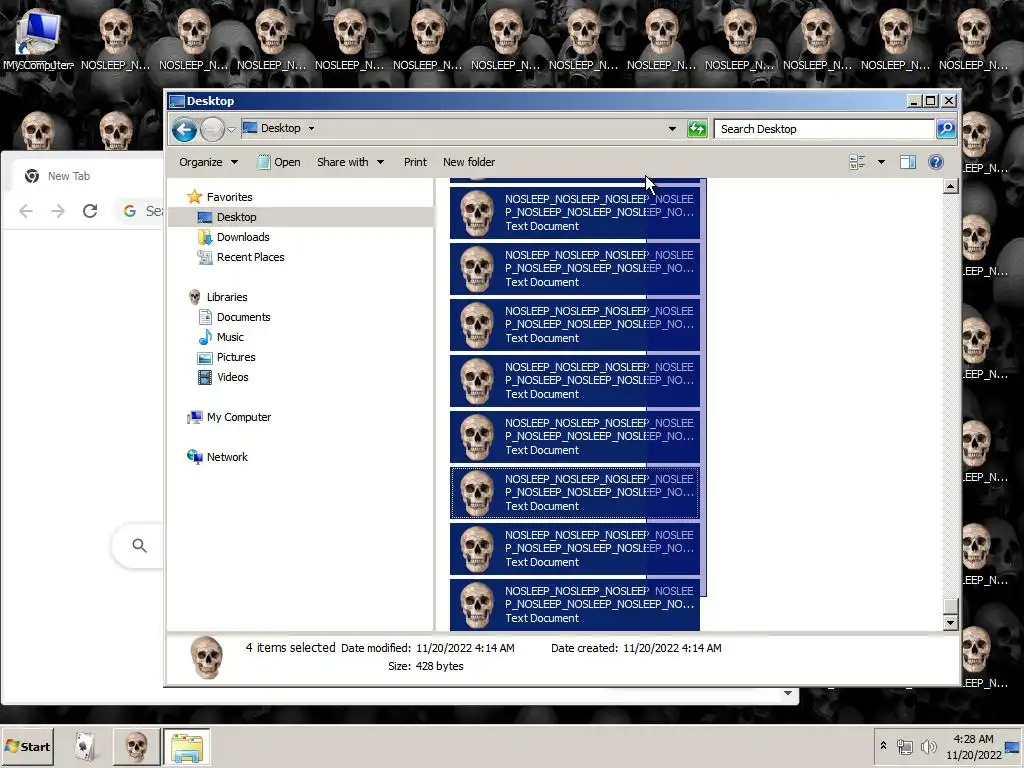Screen dimensions: 1024x768
Task: Open Music library
Action: pos(230,337)
